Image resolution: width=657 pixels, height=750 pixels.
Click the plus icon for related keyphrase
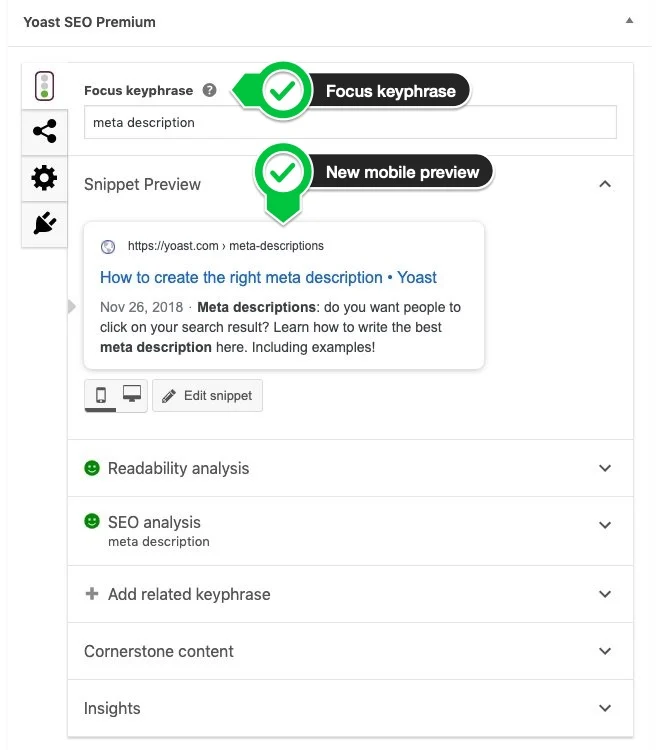click(x=92, y=593)
